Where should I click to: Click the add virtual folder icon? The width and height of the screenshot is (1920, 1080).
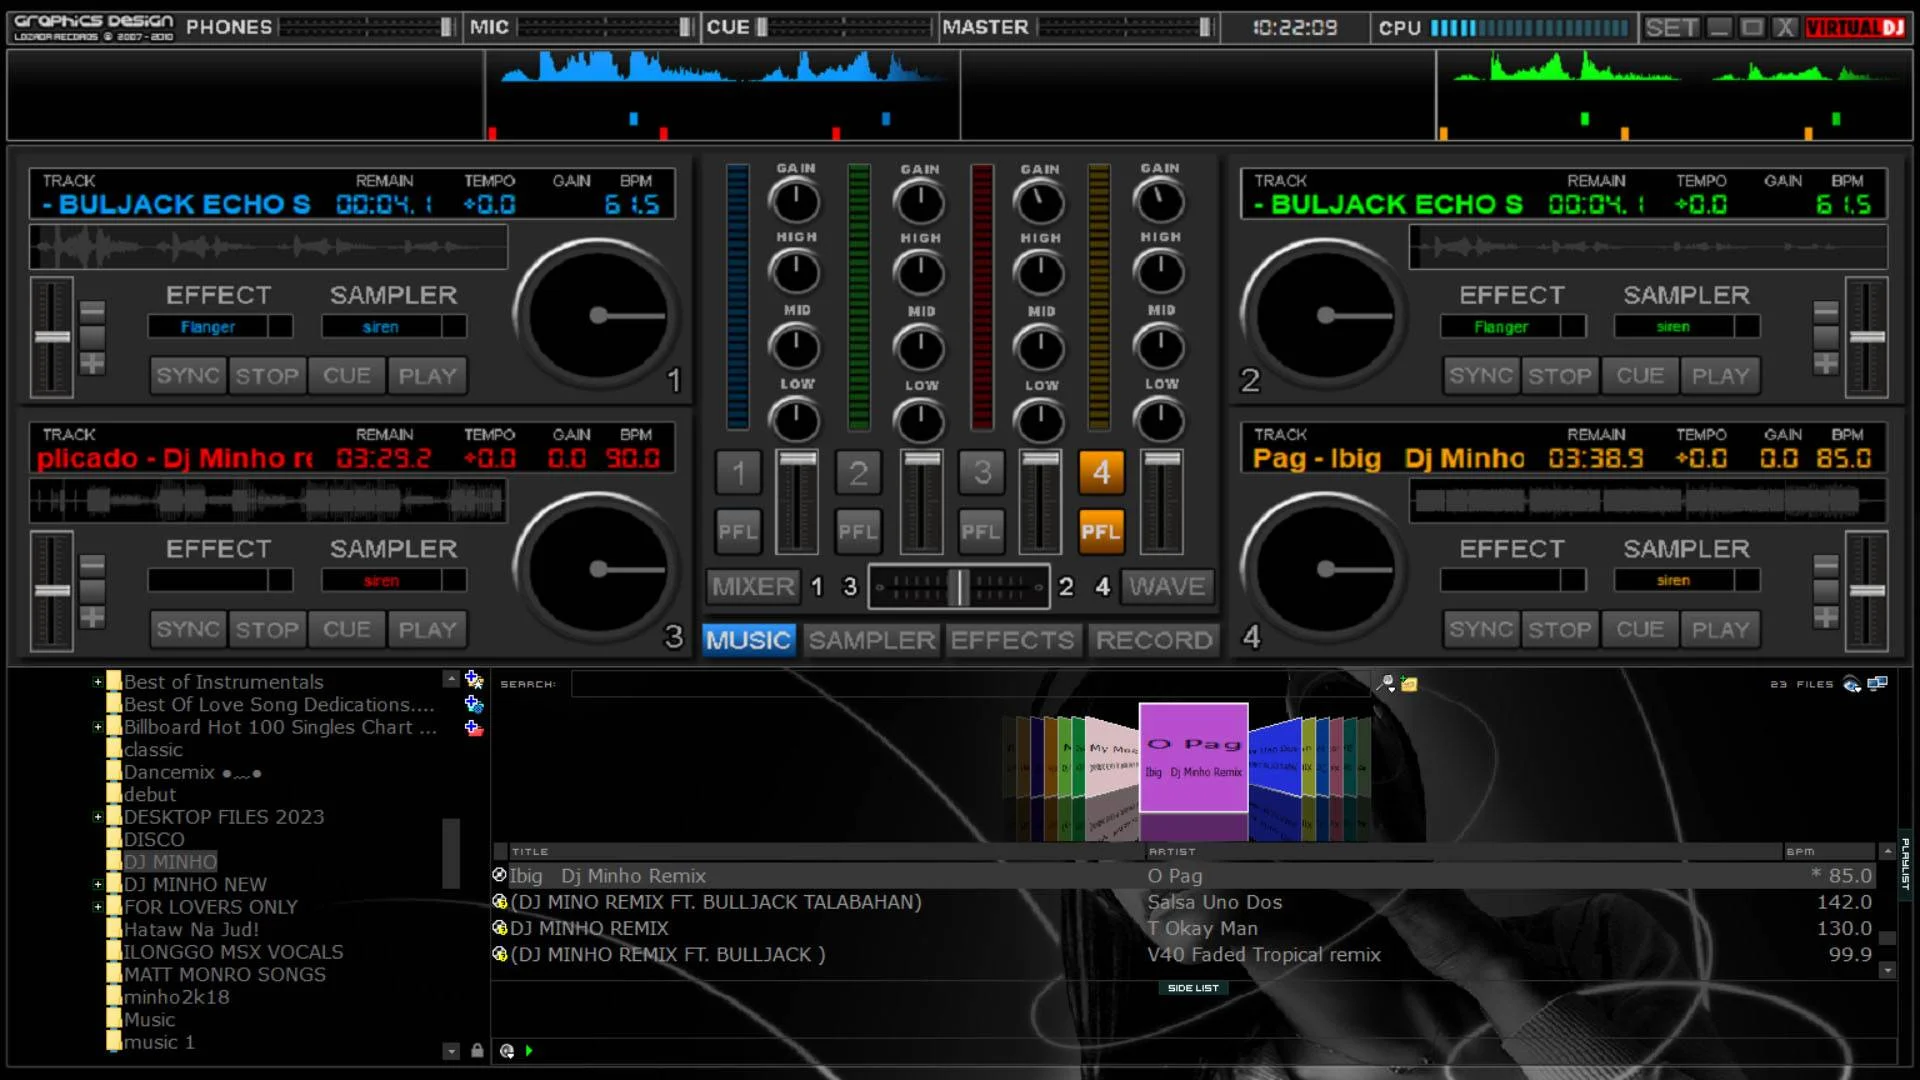point(474,727)
